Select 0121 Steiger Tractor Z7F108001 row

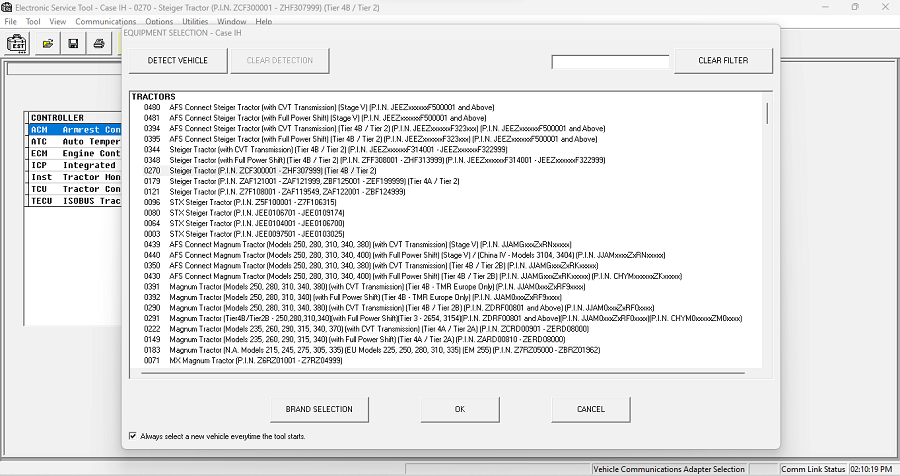click(274, 192)
